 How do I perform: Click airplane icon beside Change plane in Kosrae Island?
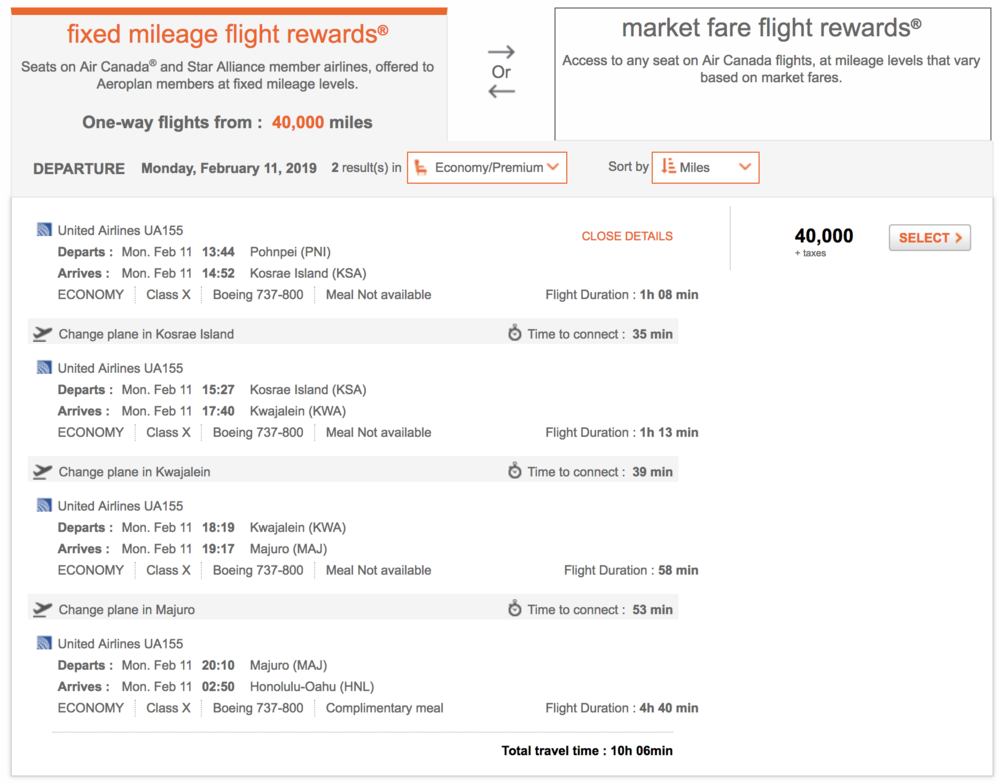click(42, 334)
